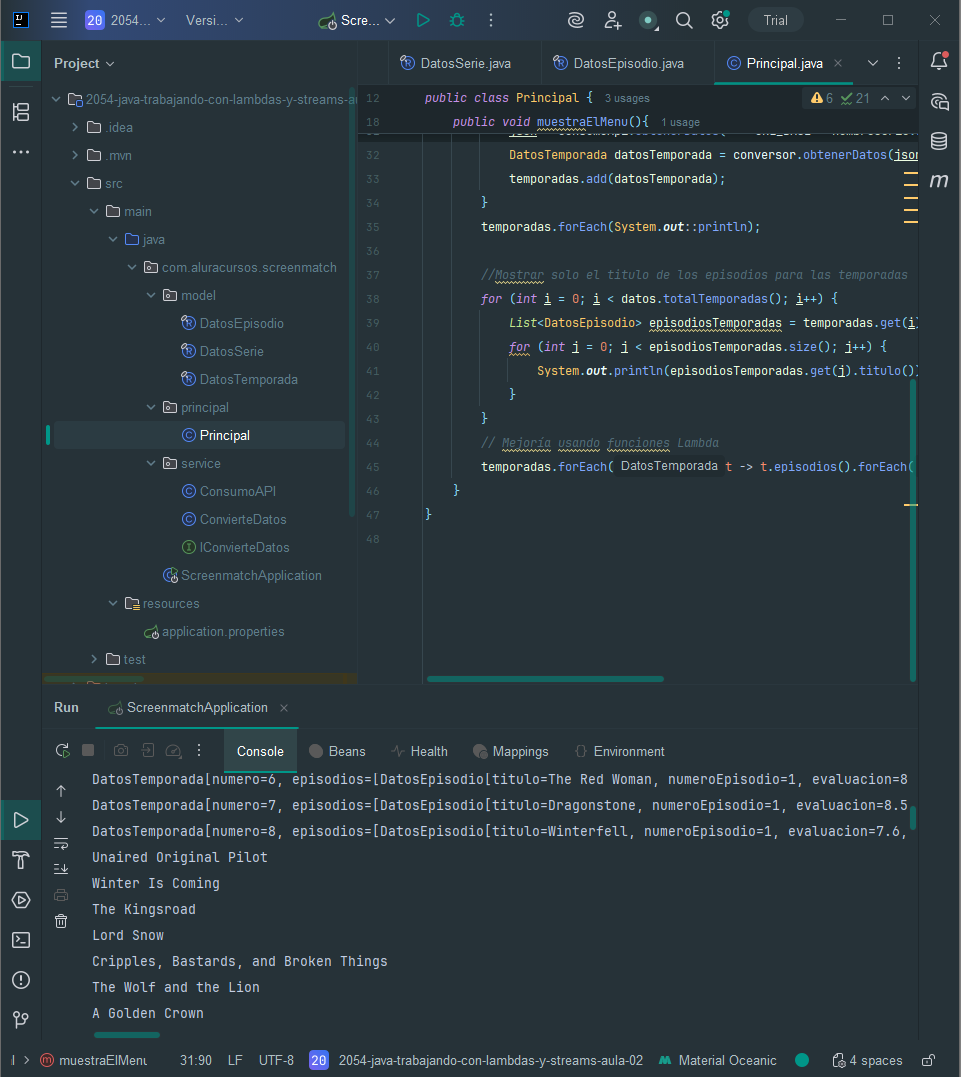961x1077 pixels.
Task: Collapse the model package
Action: [151, 295]
